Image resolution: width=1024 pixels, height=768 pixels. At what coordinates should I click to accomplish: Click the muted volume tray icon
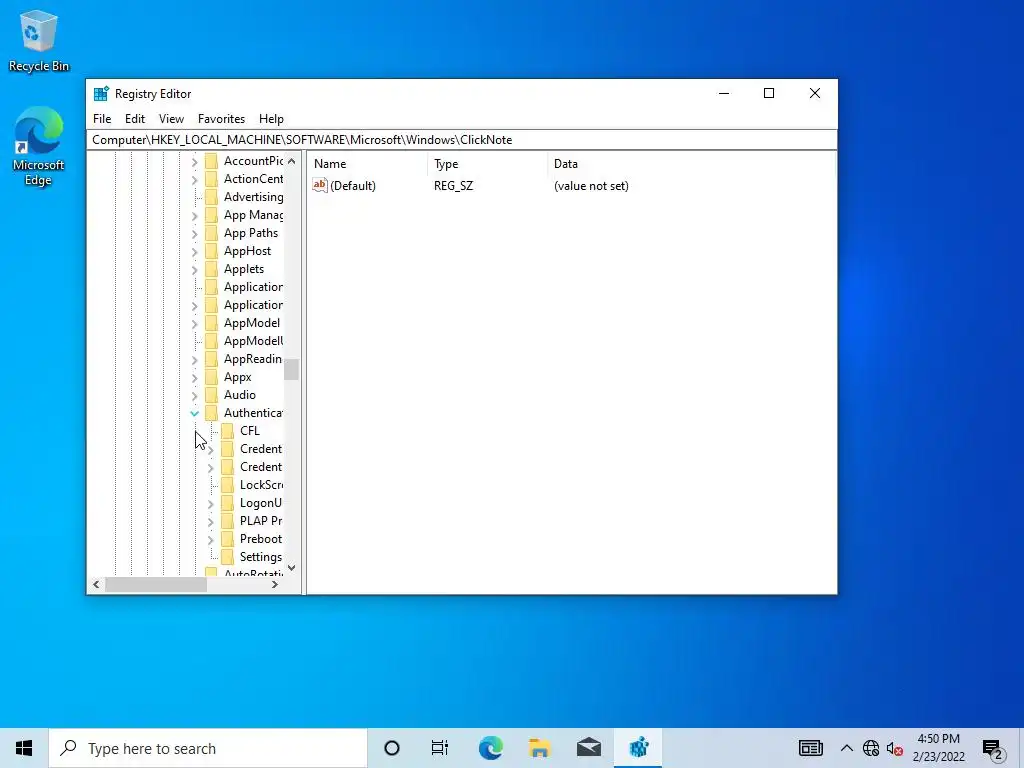click(x=895, y=748)
